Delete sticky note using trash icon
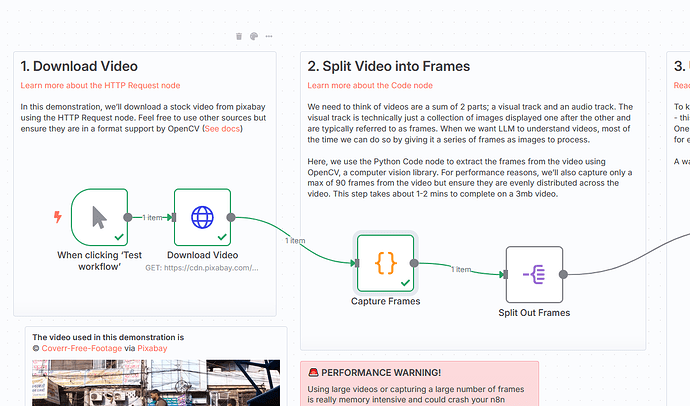The width and height of the screenshot is (690, 406). click(239, 36)
